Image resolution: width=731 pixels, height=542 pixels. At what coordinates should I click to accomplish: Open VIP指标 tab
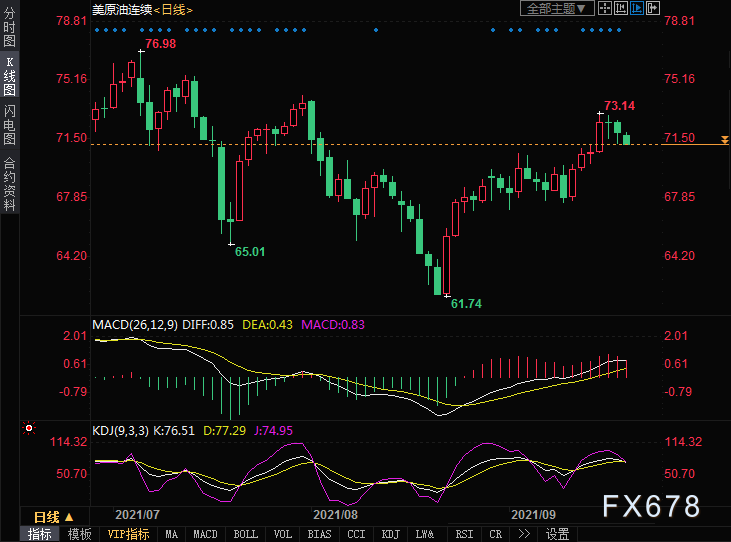(x=128, y=534)
